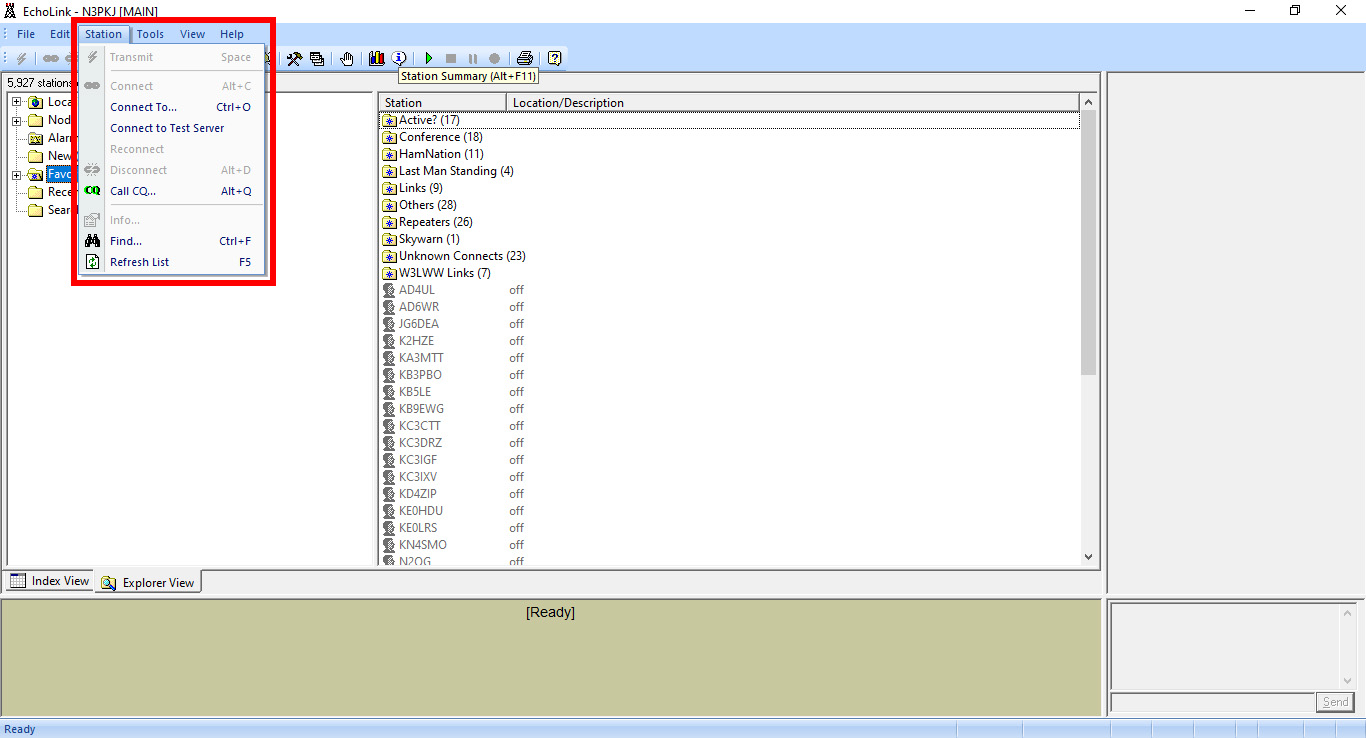
Task: Click the binoculars Find icon in menu
Action: (92, 241)
